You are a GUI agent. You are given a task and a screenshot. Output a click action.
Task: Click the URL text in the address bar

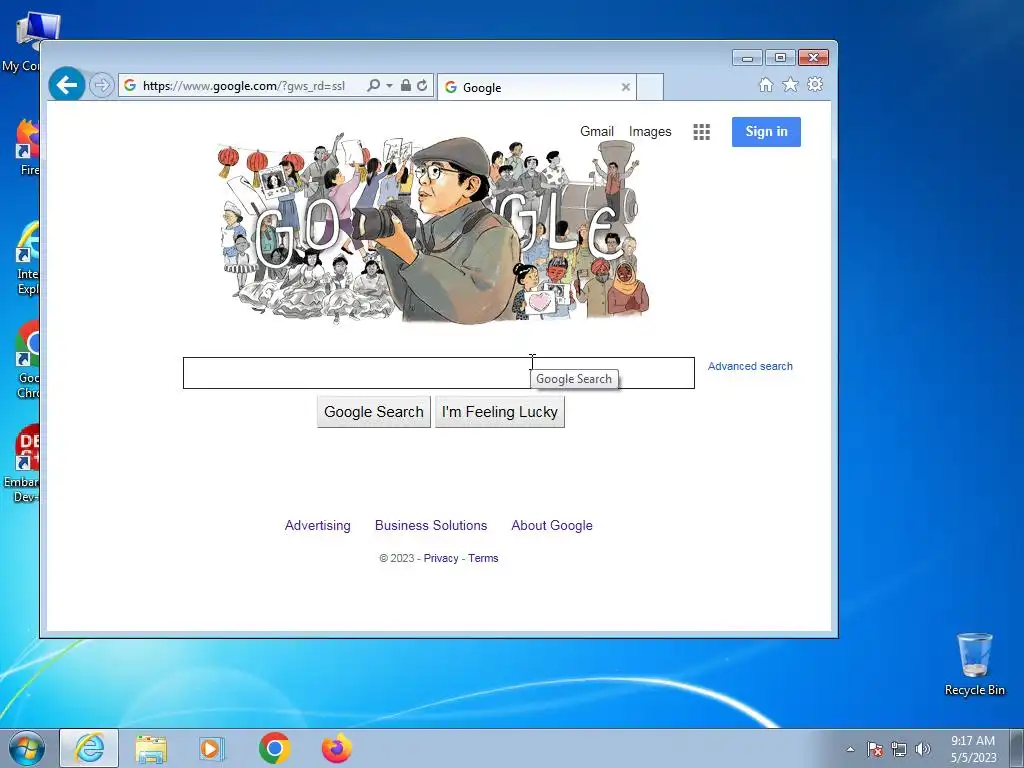[244, 86]
